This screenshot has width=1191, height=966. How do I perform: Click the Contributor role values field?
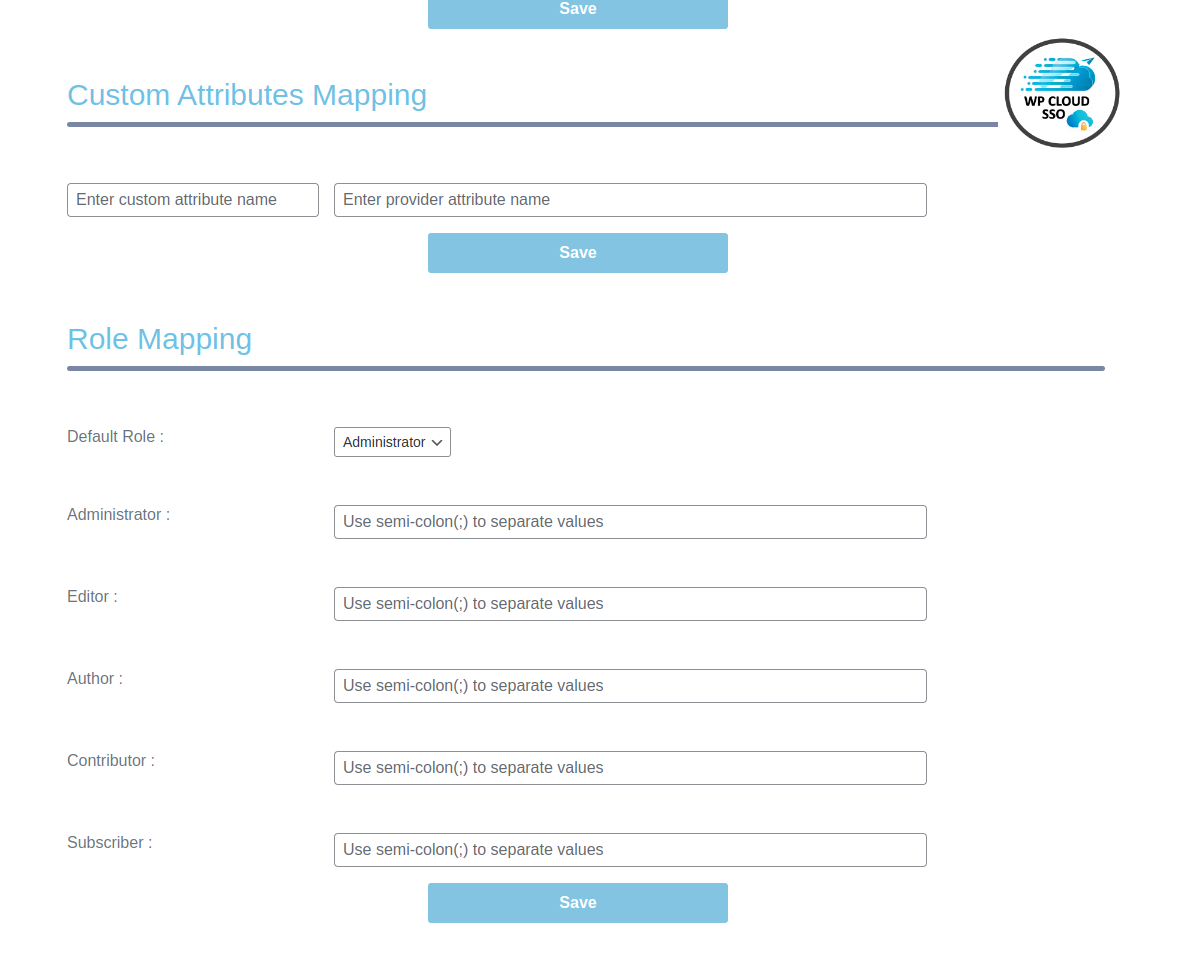629,768
